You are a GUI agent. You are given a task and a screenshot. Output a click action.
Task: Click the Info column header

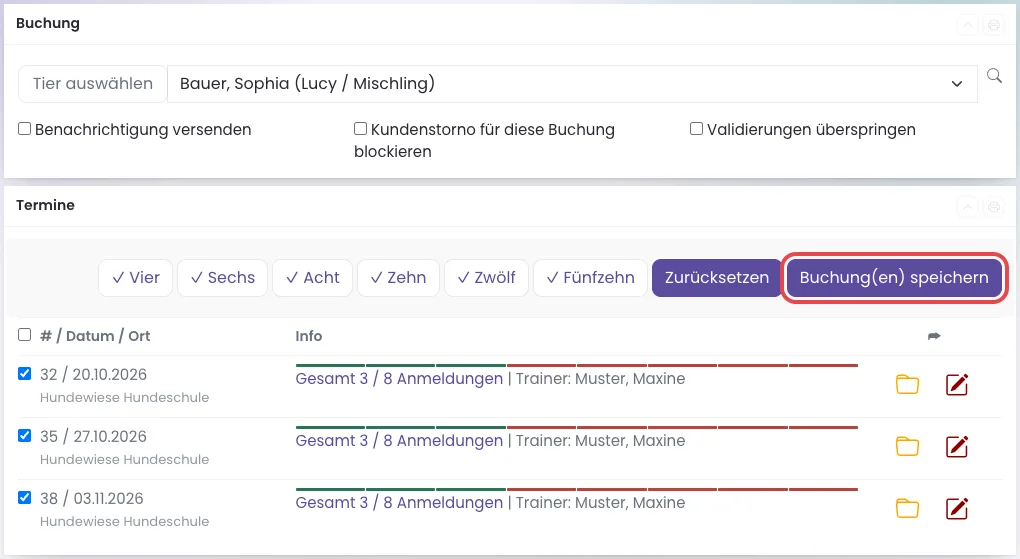point(308,336)
